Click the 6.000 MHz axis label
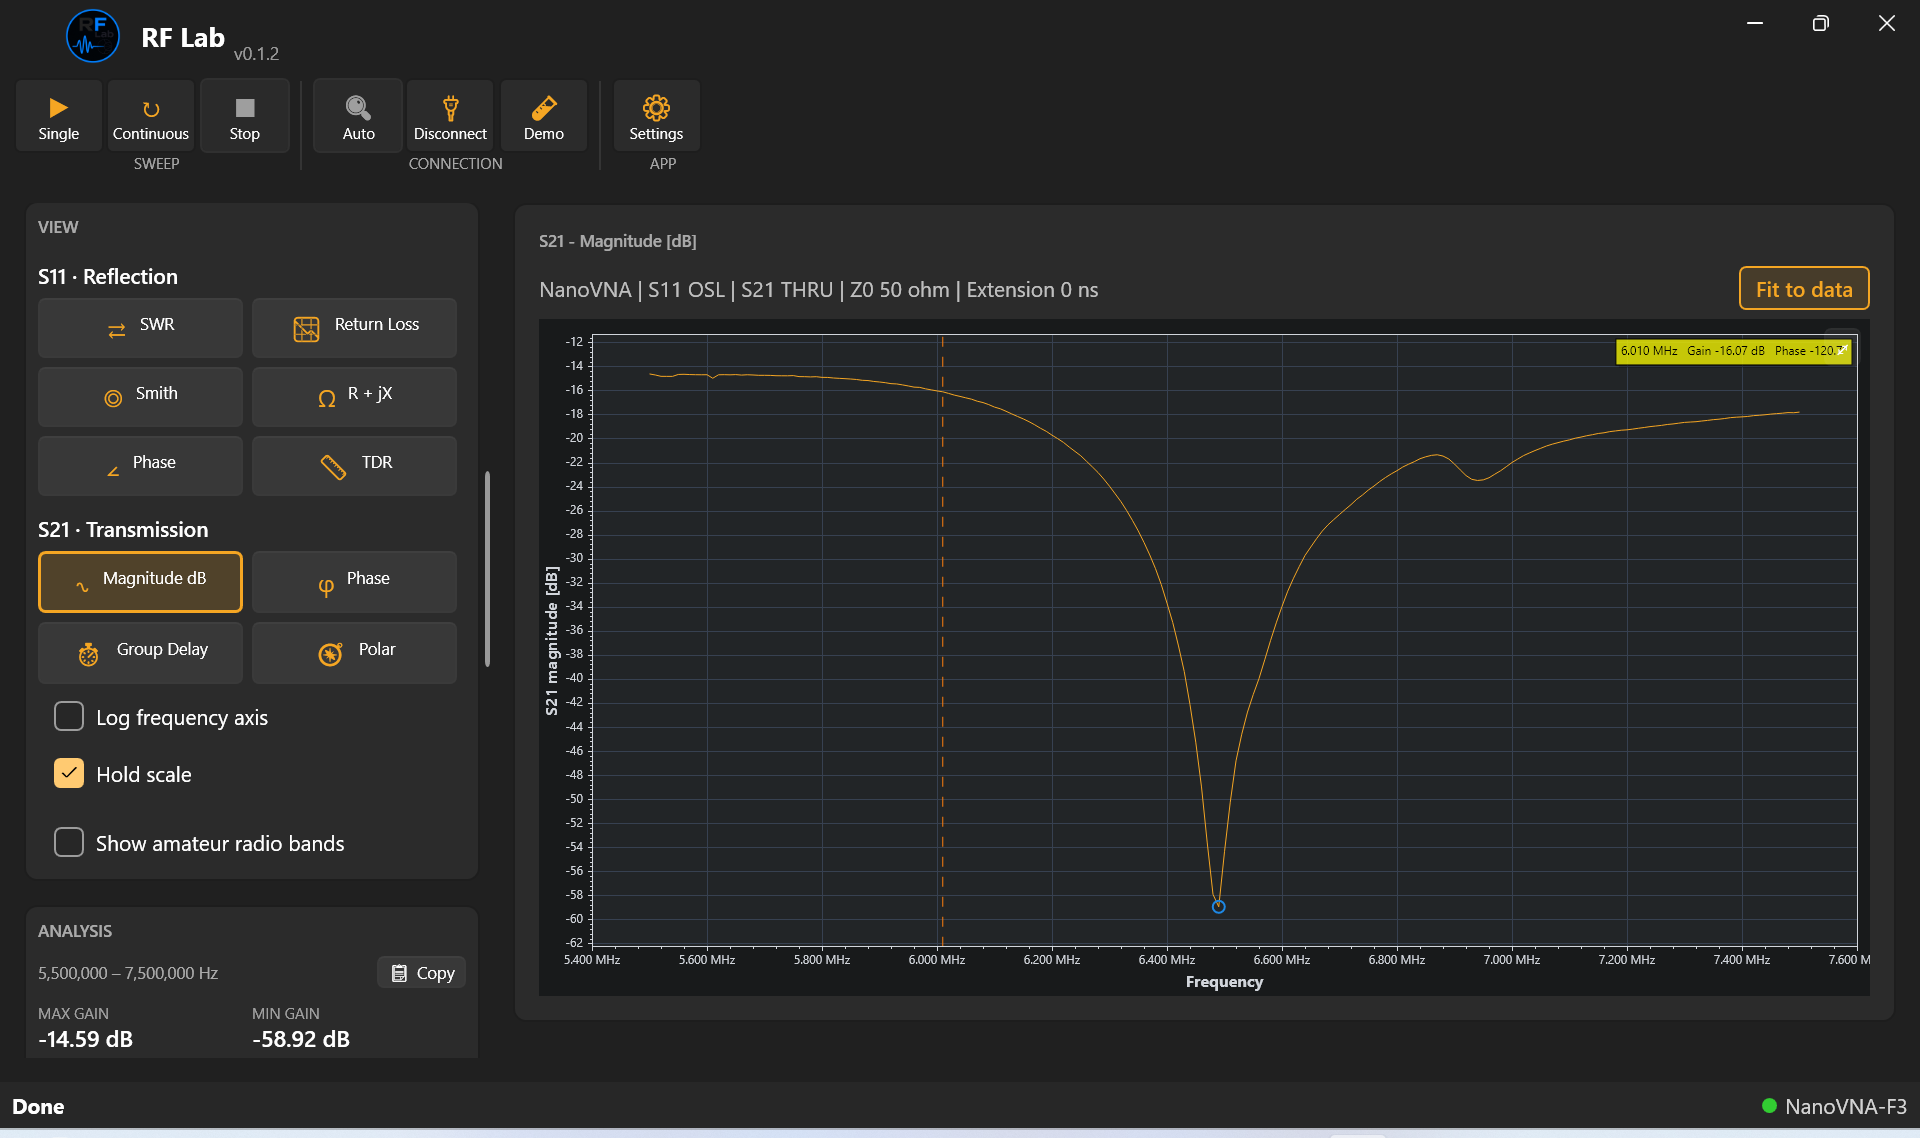Image resolution: width=1920 pixels, height=1138 pixels. [x=936, y=959]
